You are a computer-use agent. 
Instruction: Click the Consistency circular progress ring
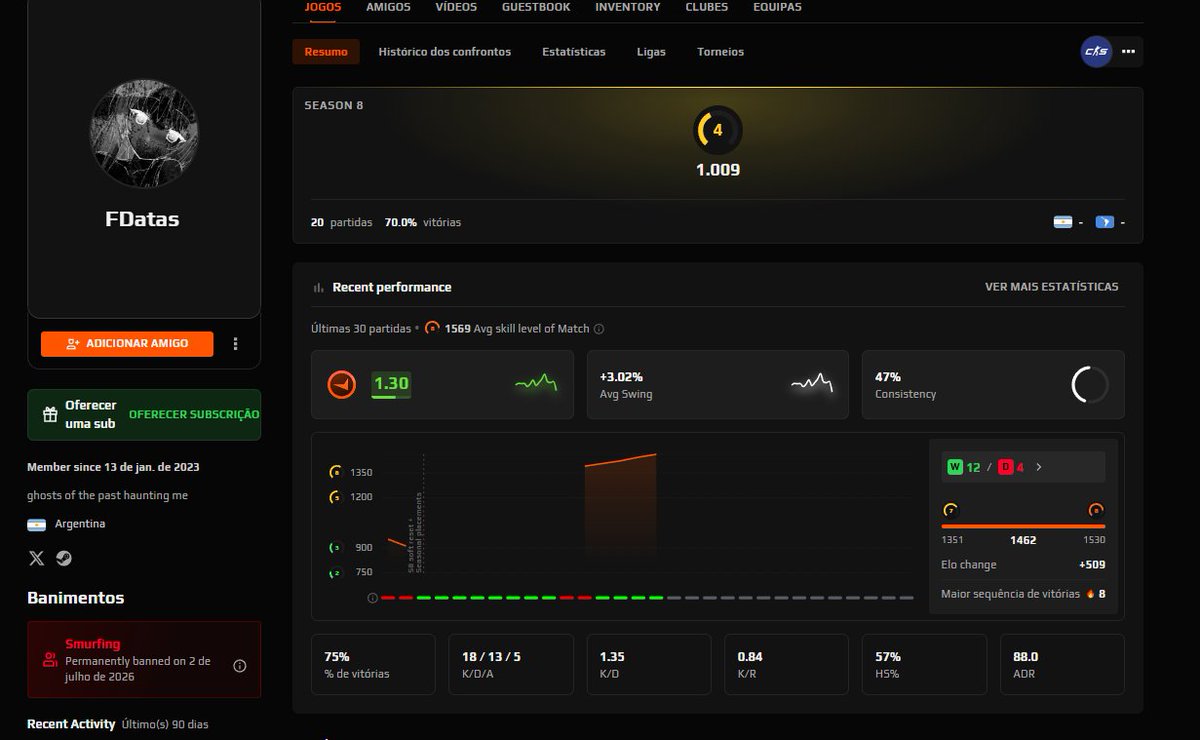1090,384
